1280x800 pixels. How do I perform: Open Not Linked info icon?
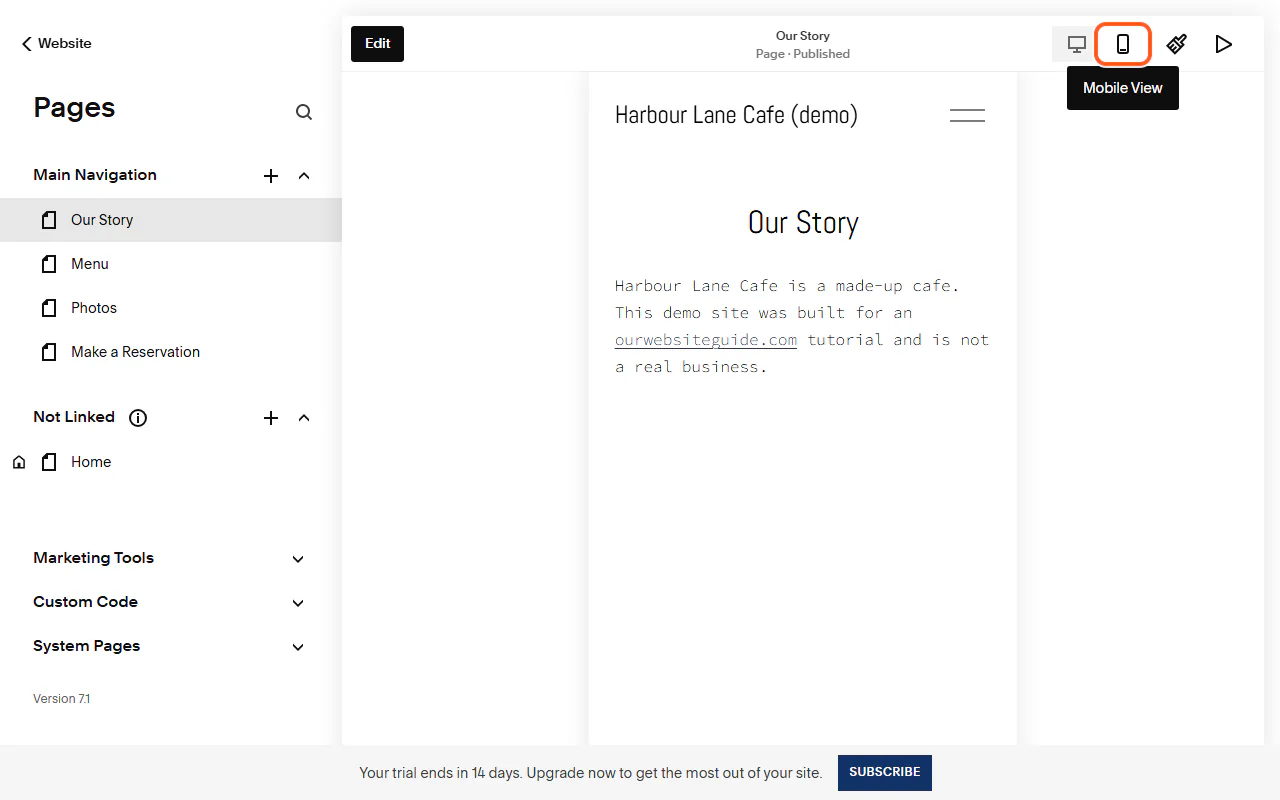[x=138, y=418]
